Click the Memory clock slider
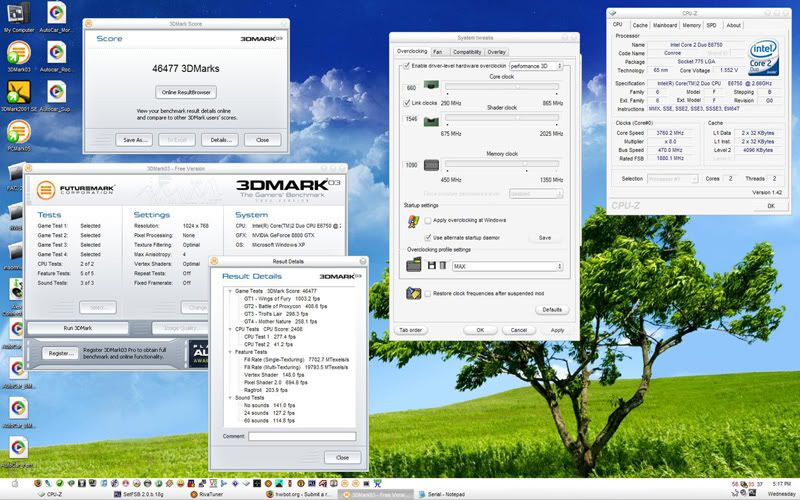Screen dimensions: 800x500 click(500, 165)
